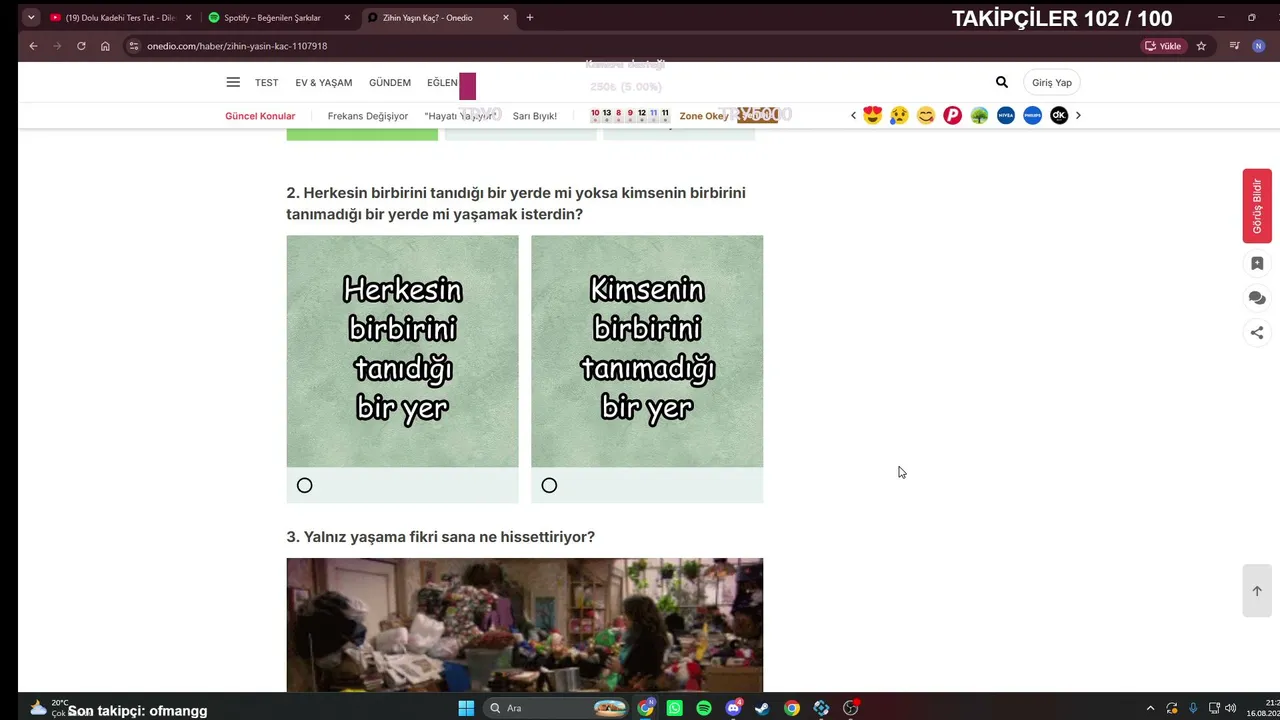Viewport: 1280px width, 720px height.
Task: Open WhatsApp from the taskbar
Action: [x=675, y=708]
